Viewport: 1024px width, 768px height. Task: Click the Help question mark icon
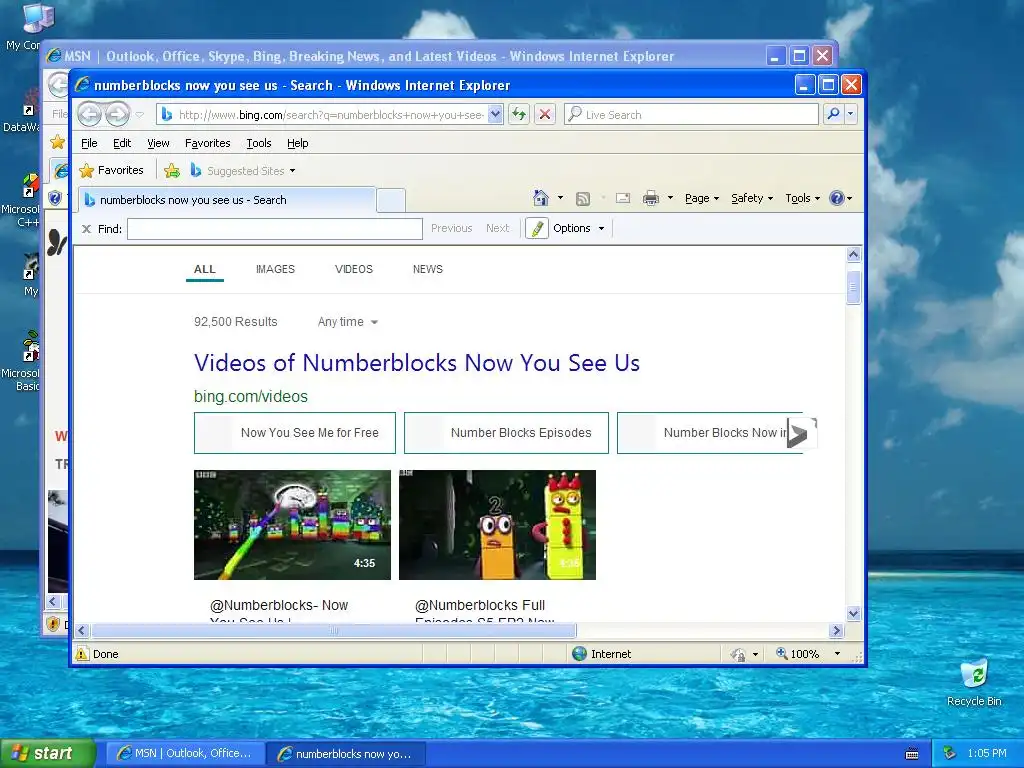(837, 198)
